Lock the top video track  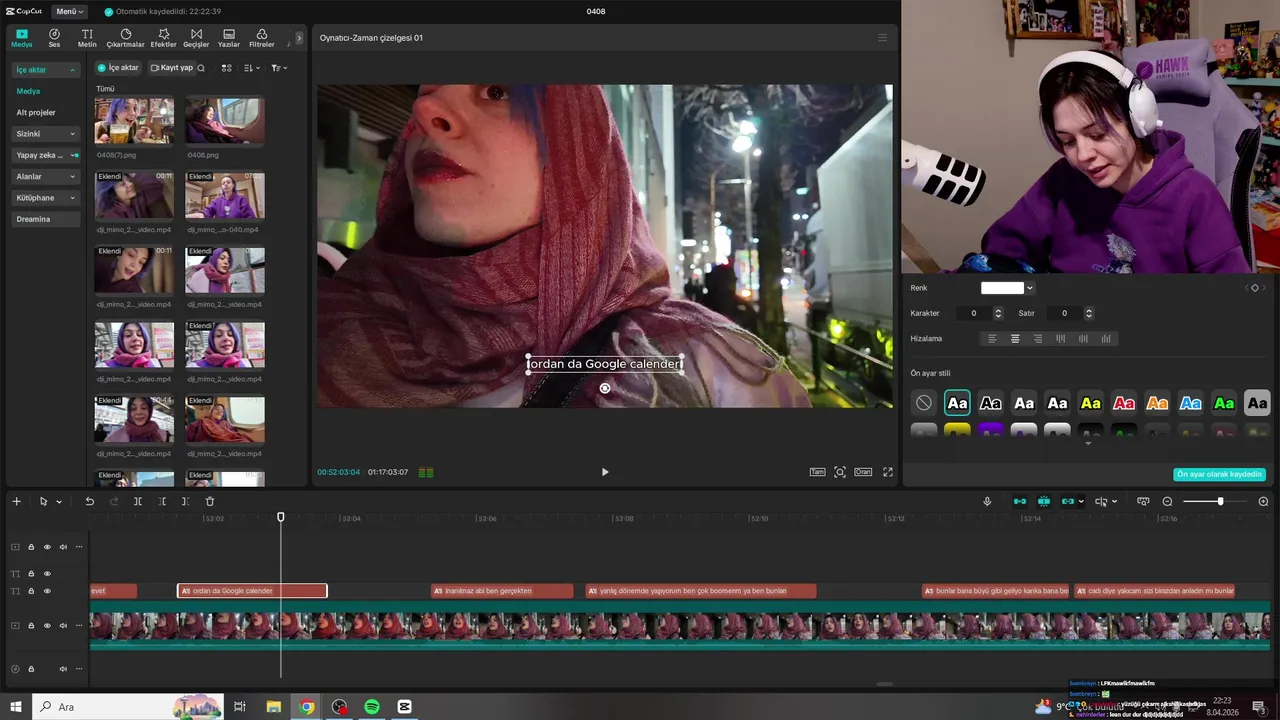pos(31,547)
